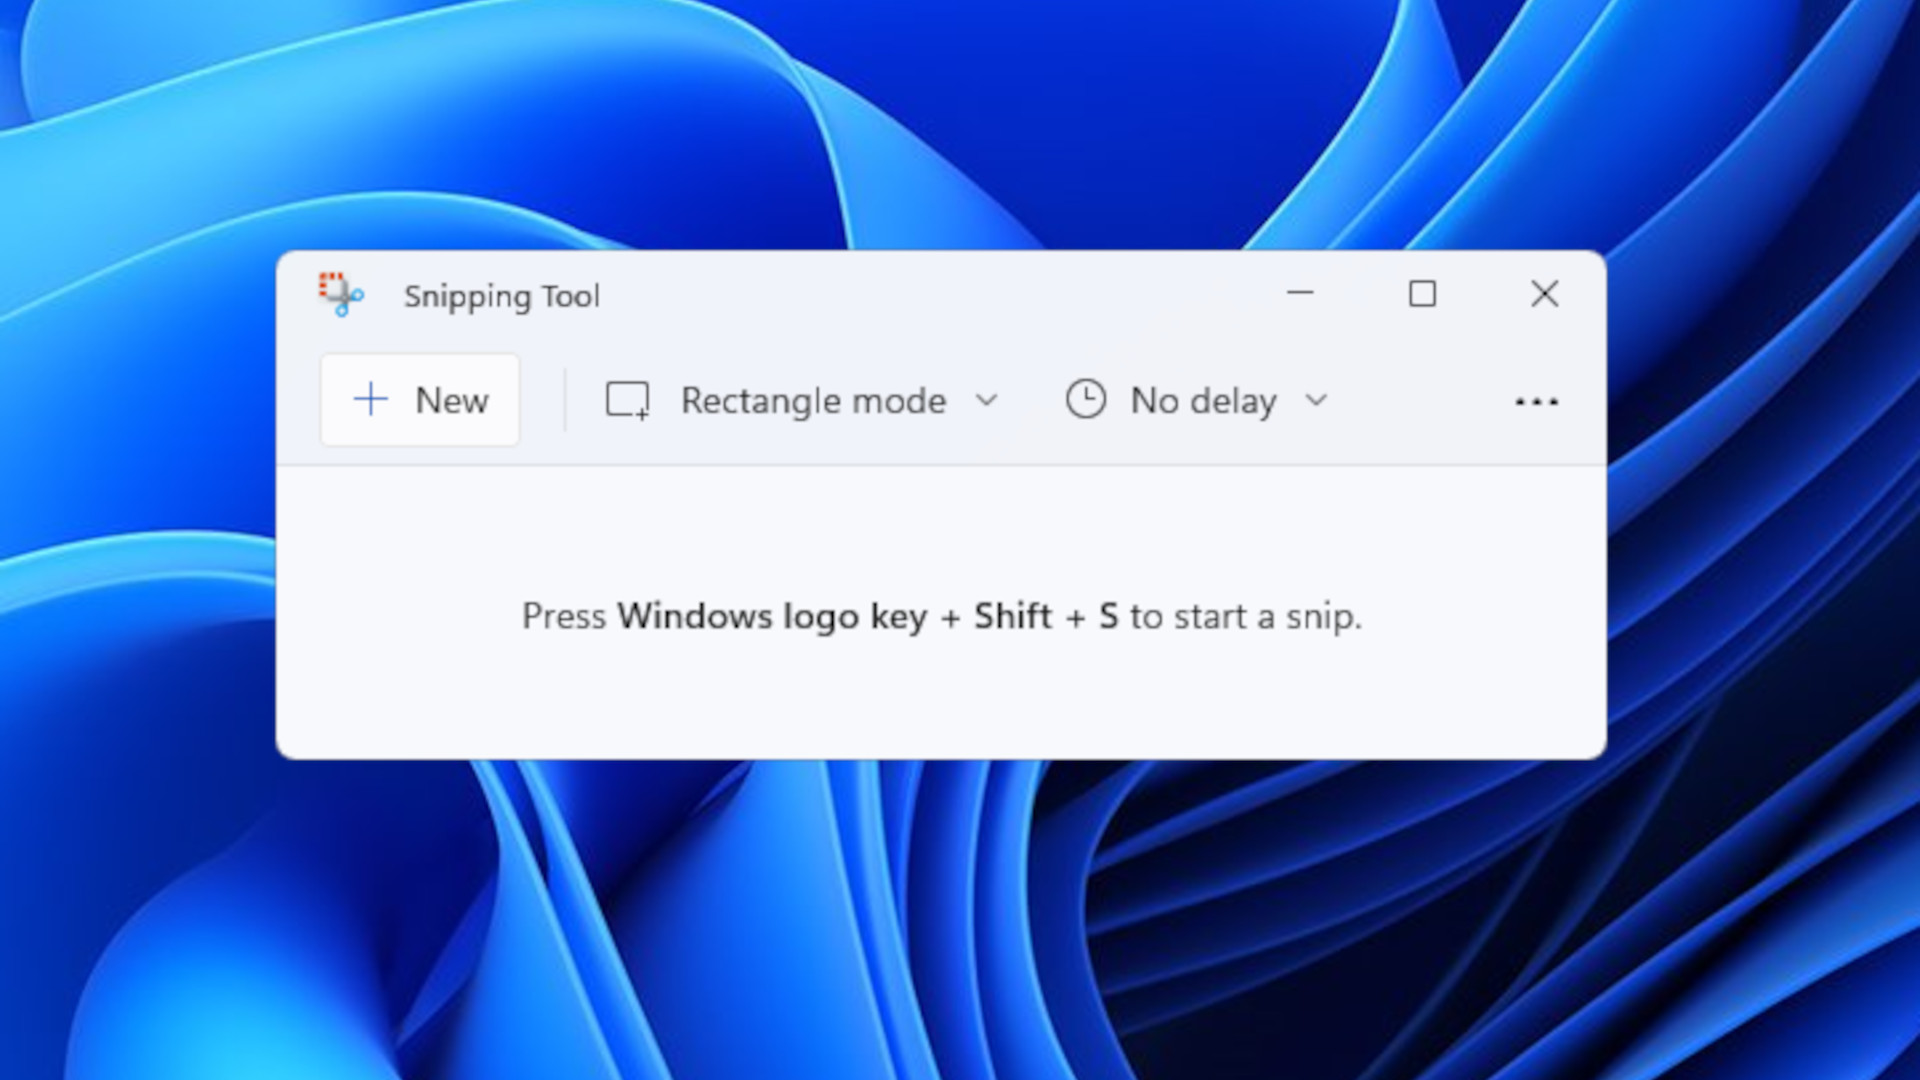Click the empty snip canvas area
The width and height of the screenshot is (1920, 1080).
[940, 615]
